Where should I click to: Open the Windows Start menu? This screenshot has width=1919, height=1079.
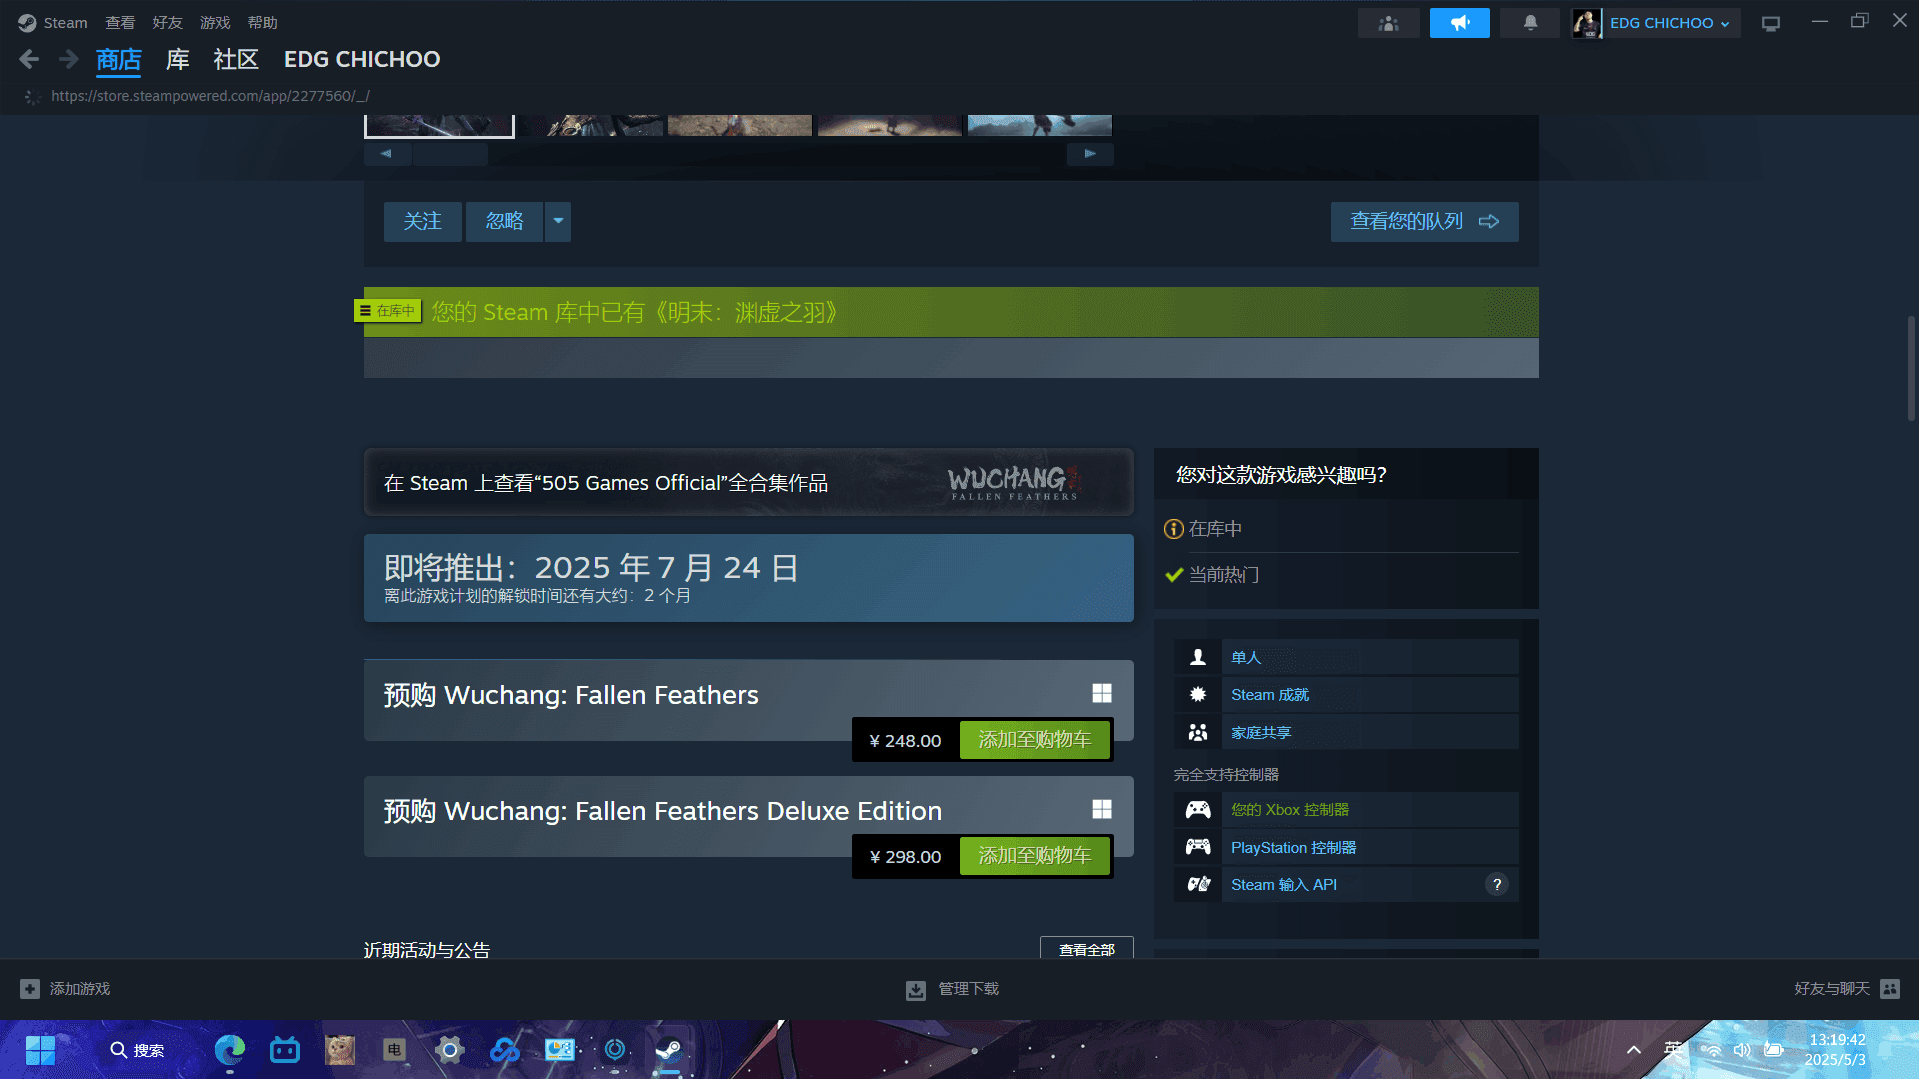tap(40, 1050)
